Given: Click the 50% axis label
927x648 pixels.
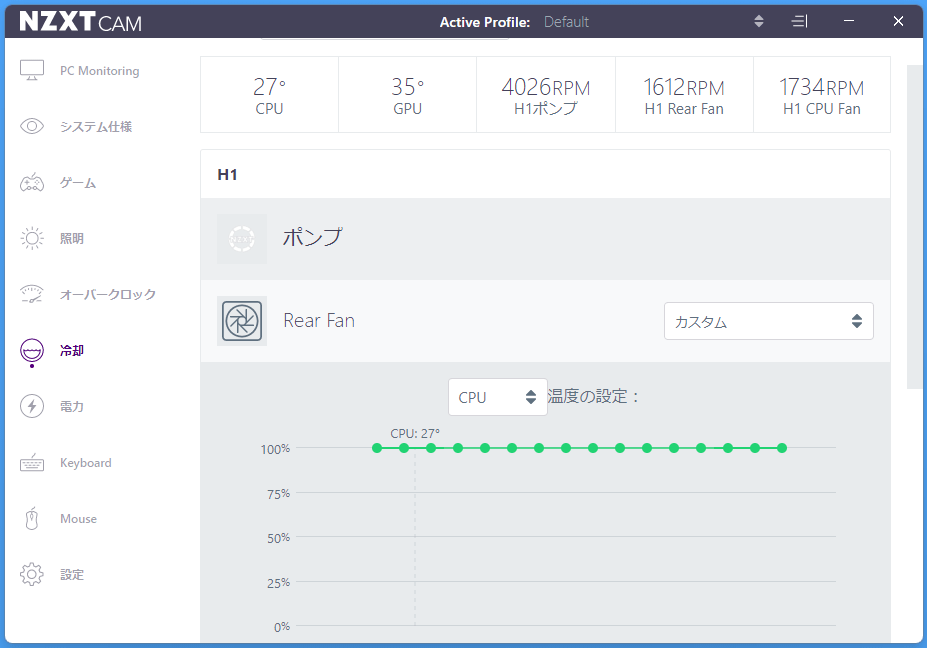Looking at the screenshot, I should [x=278, y=538].
